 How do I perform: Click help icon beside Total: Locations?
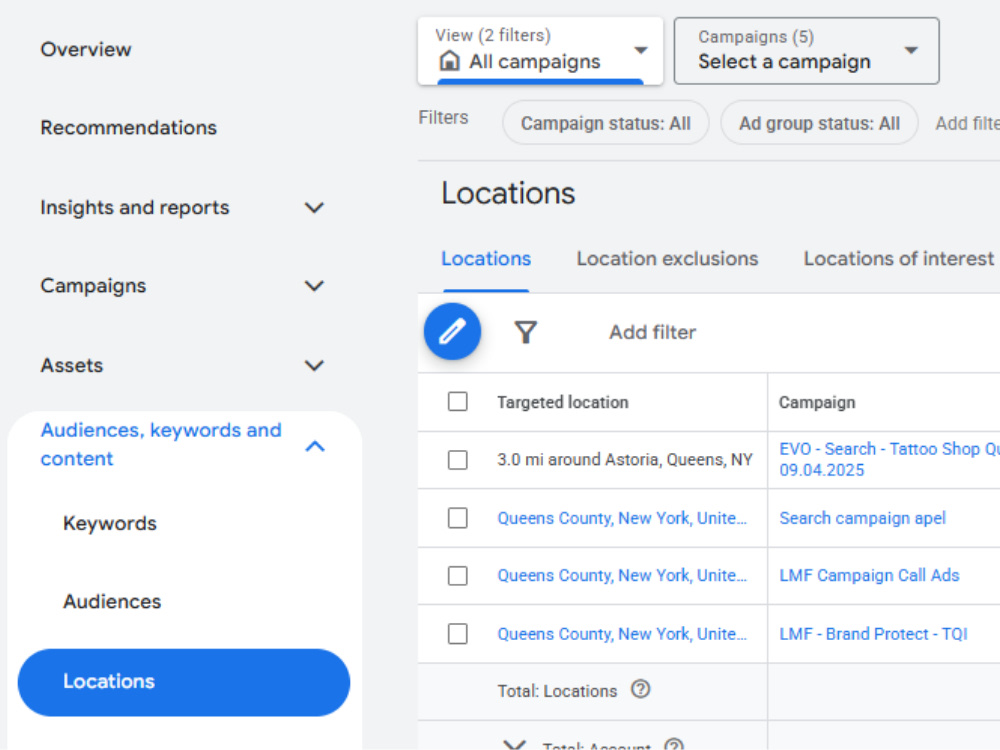(640, 689)
